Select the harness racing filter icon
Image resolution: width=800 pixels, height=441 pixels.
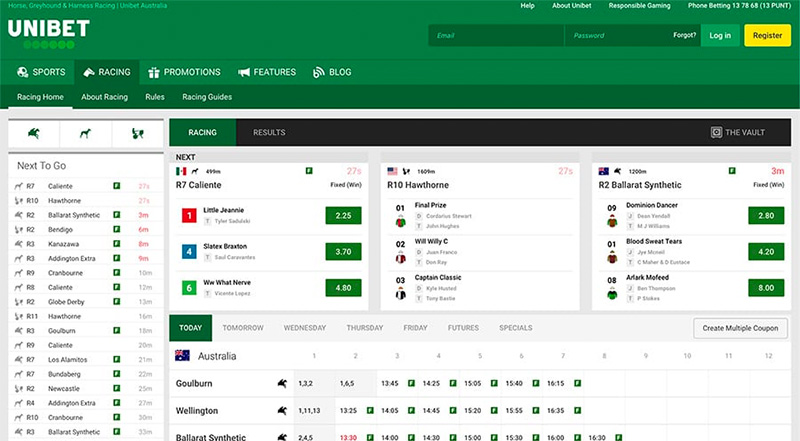click(137, 133)
